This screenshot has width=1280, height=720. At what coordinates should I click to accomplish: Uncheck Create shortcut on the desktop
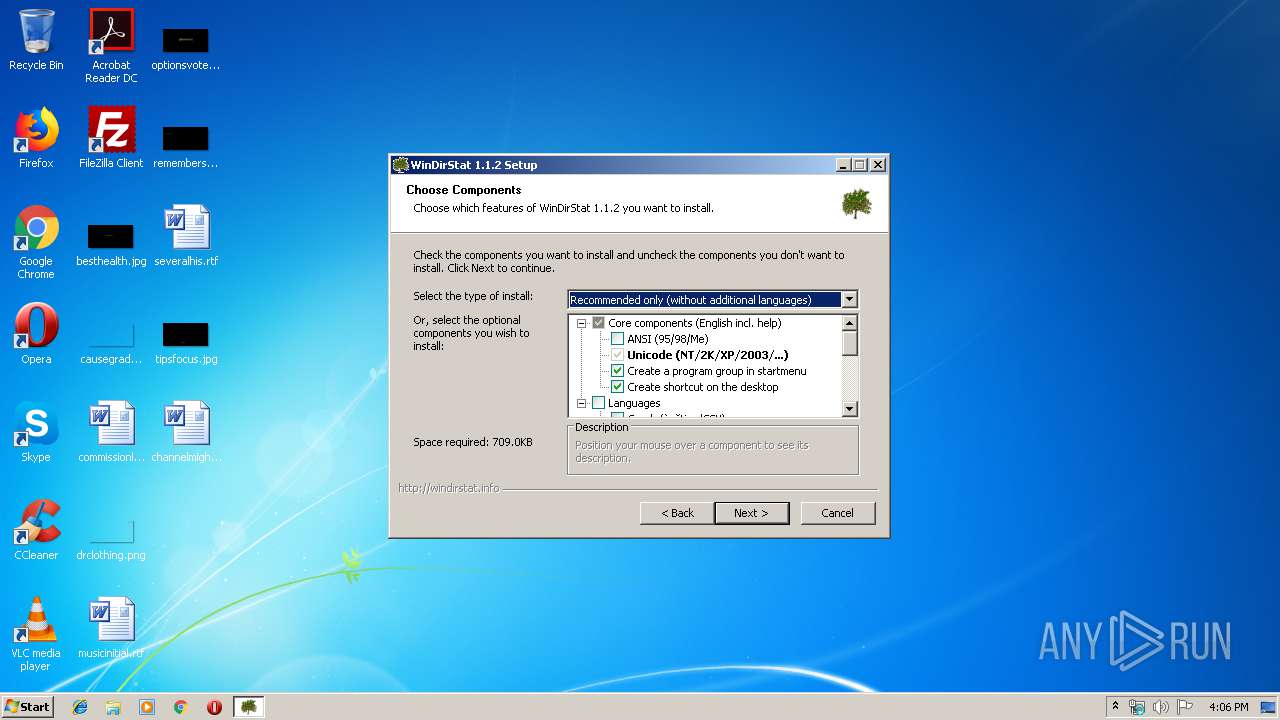pyautogui.click(x=617, y=387)
